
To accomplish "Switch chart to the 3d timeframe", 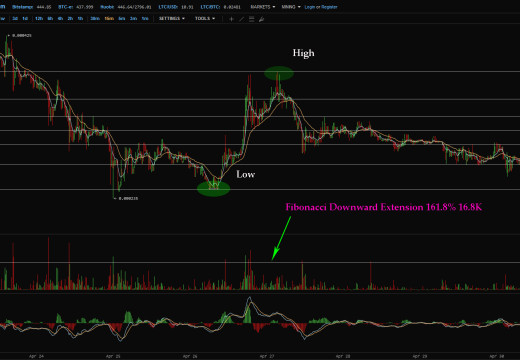I will click(x=15, y=18).
